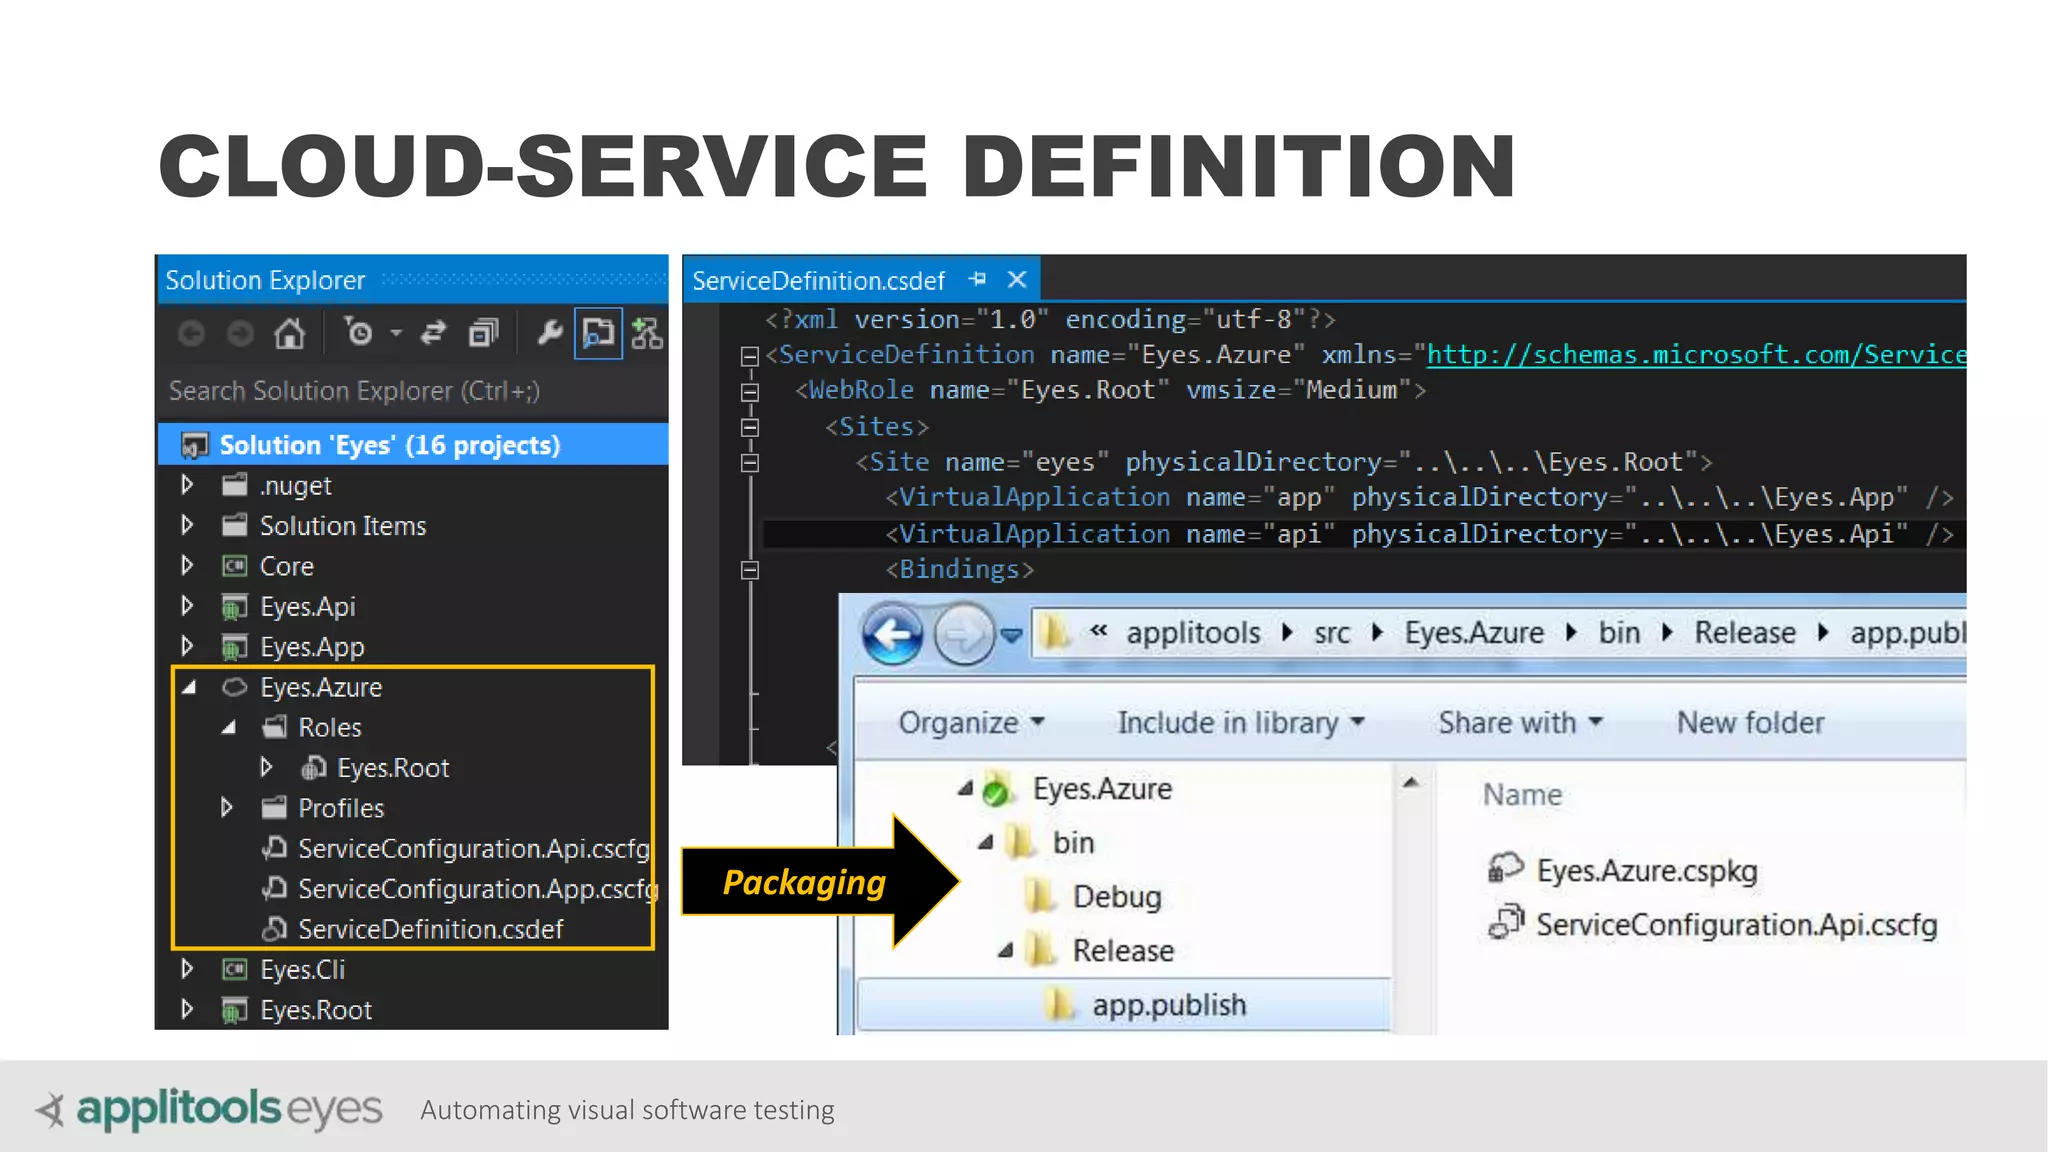Switch to the ServiceDefinition.csdef editor tab
Viewport: 2048px width, 1152px height.
(818, 281)
